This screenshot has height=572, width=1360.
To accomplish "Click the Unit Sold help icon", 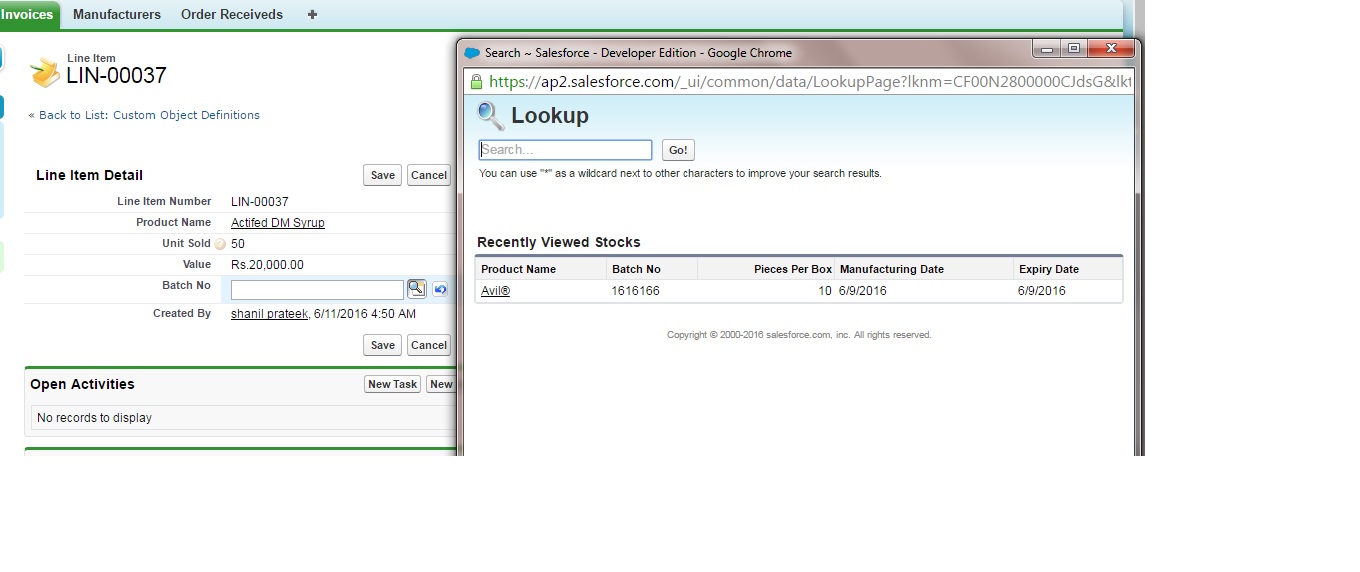I will (220, 244).
